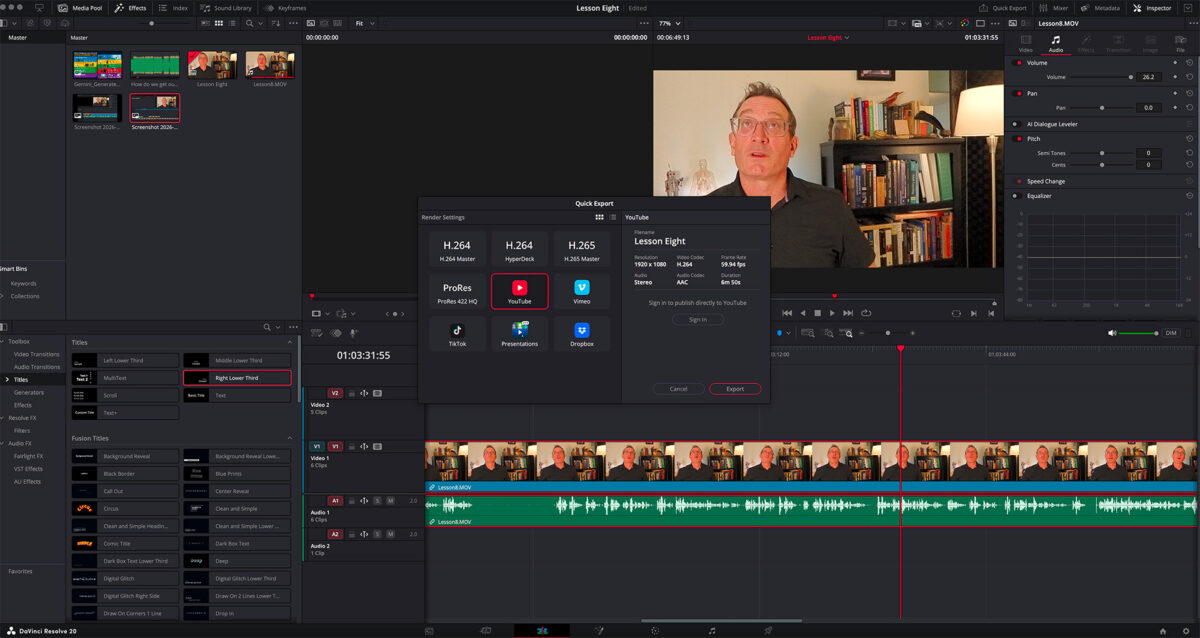Choose the Vimeo export preset
This screenshot has width=1200, height=638.
[x=582, y=291]
